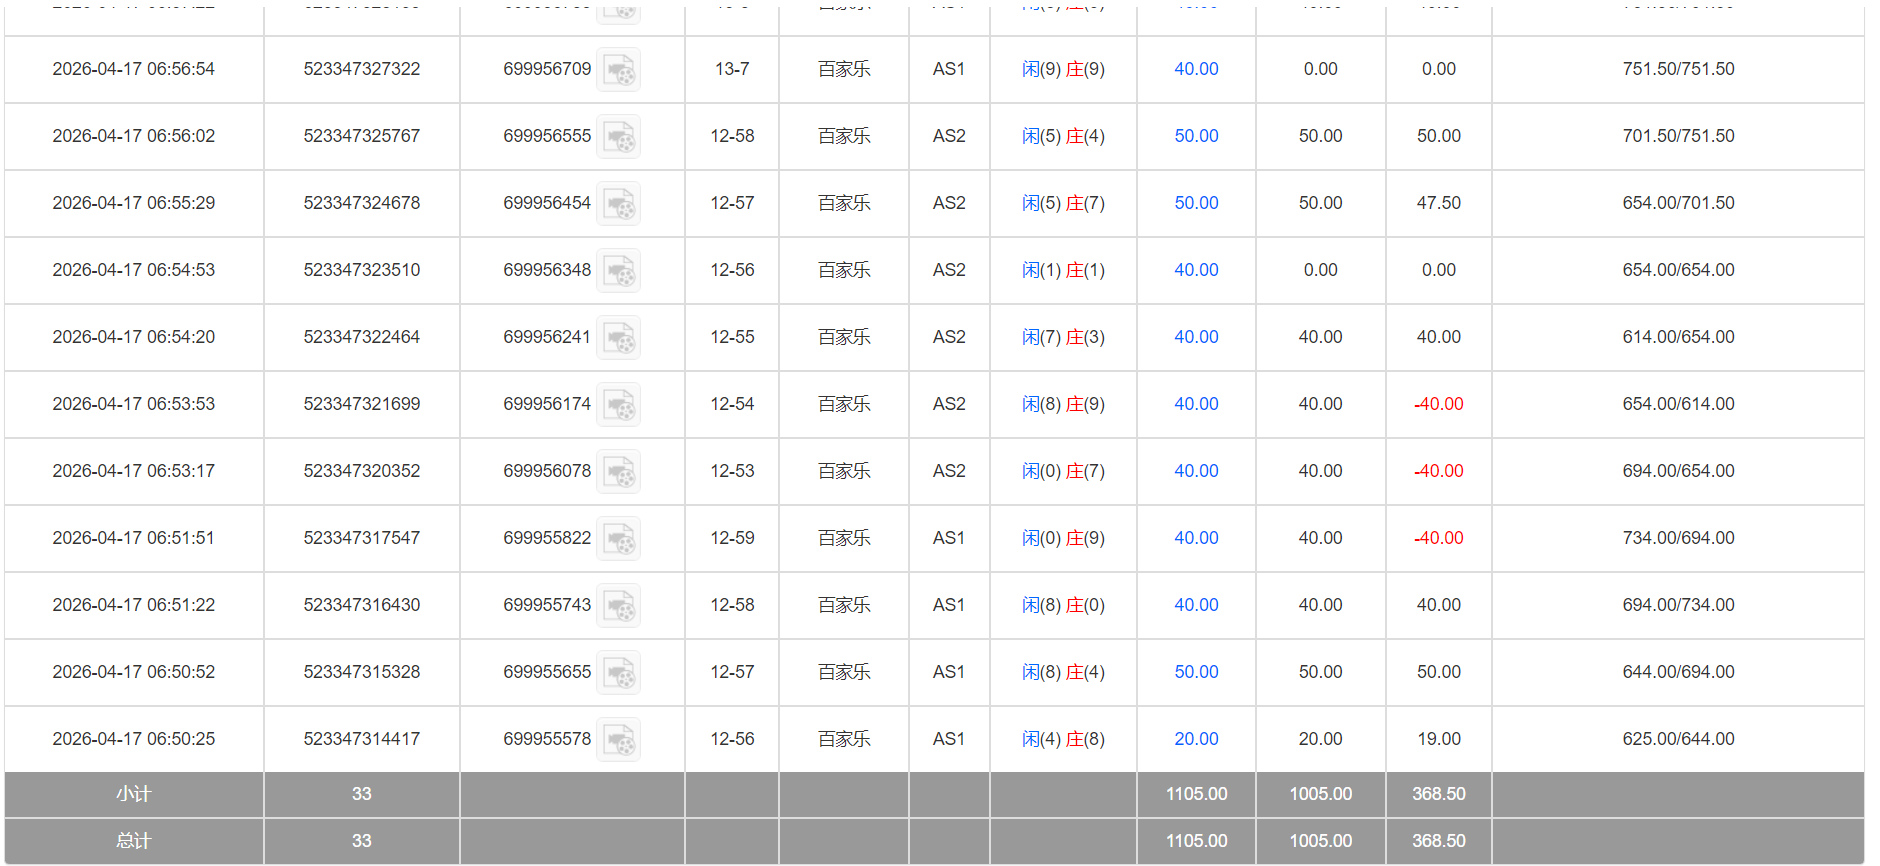
Task: Select order number 523347317547
Action: click(x=362, y=538)
